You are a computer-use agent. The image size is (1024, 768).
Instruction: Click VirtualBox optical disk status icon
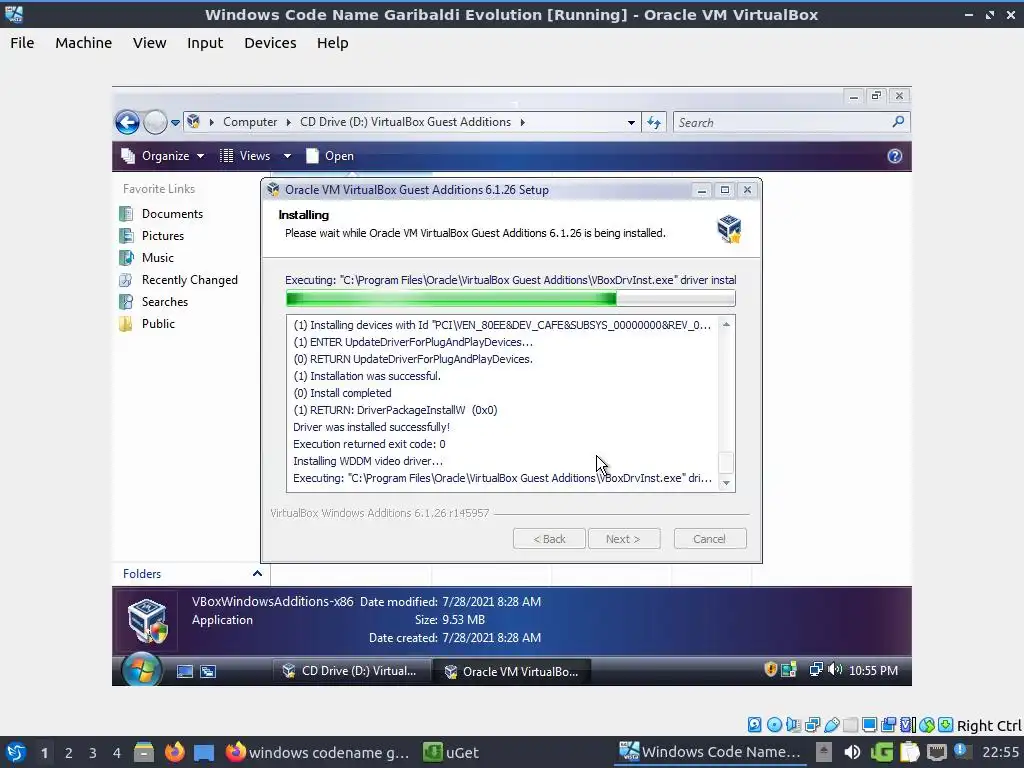point(775,725)
